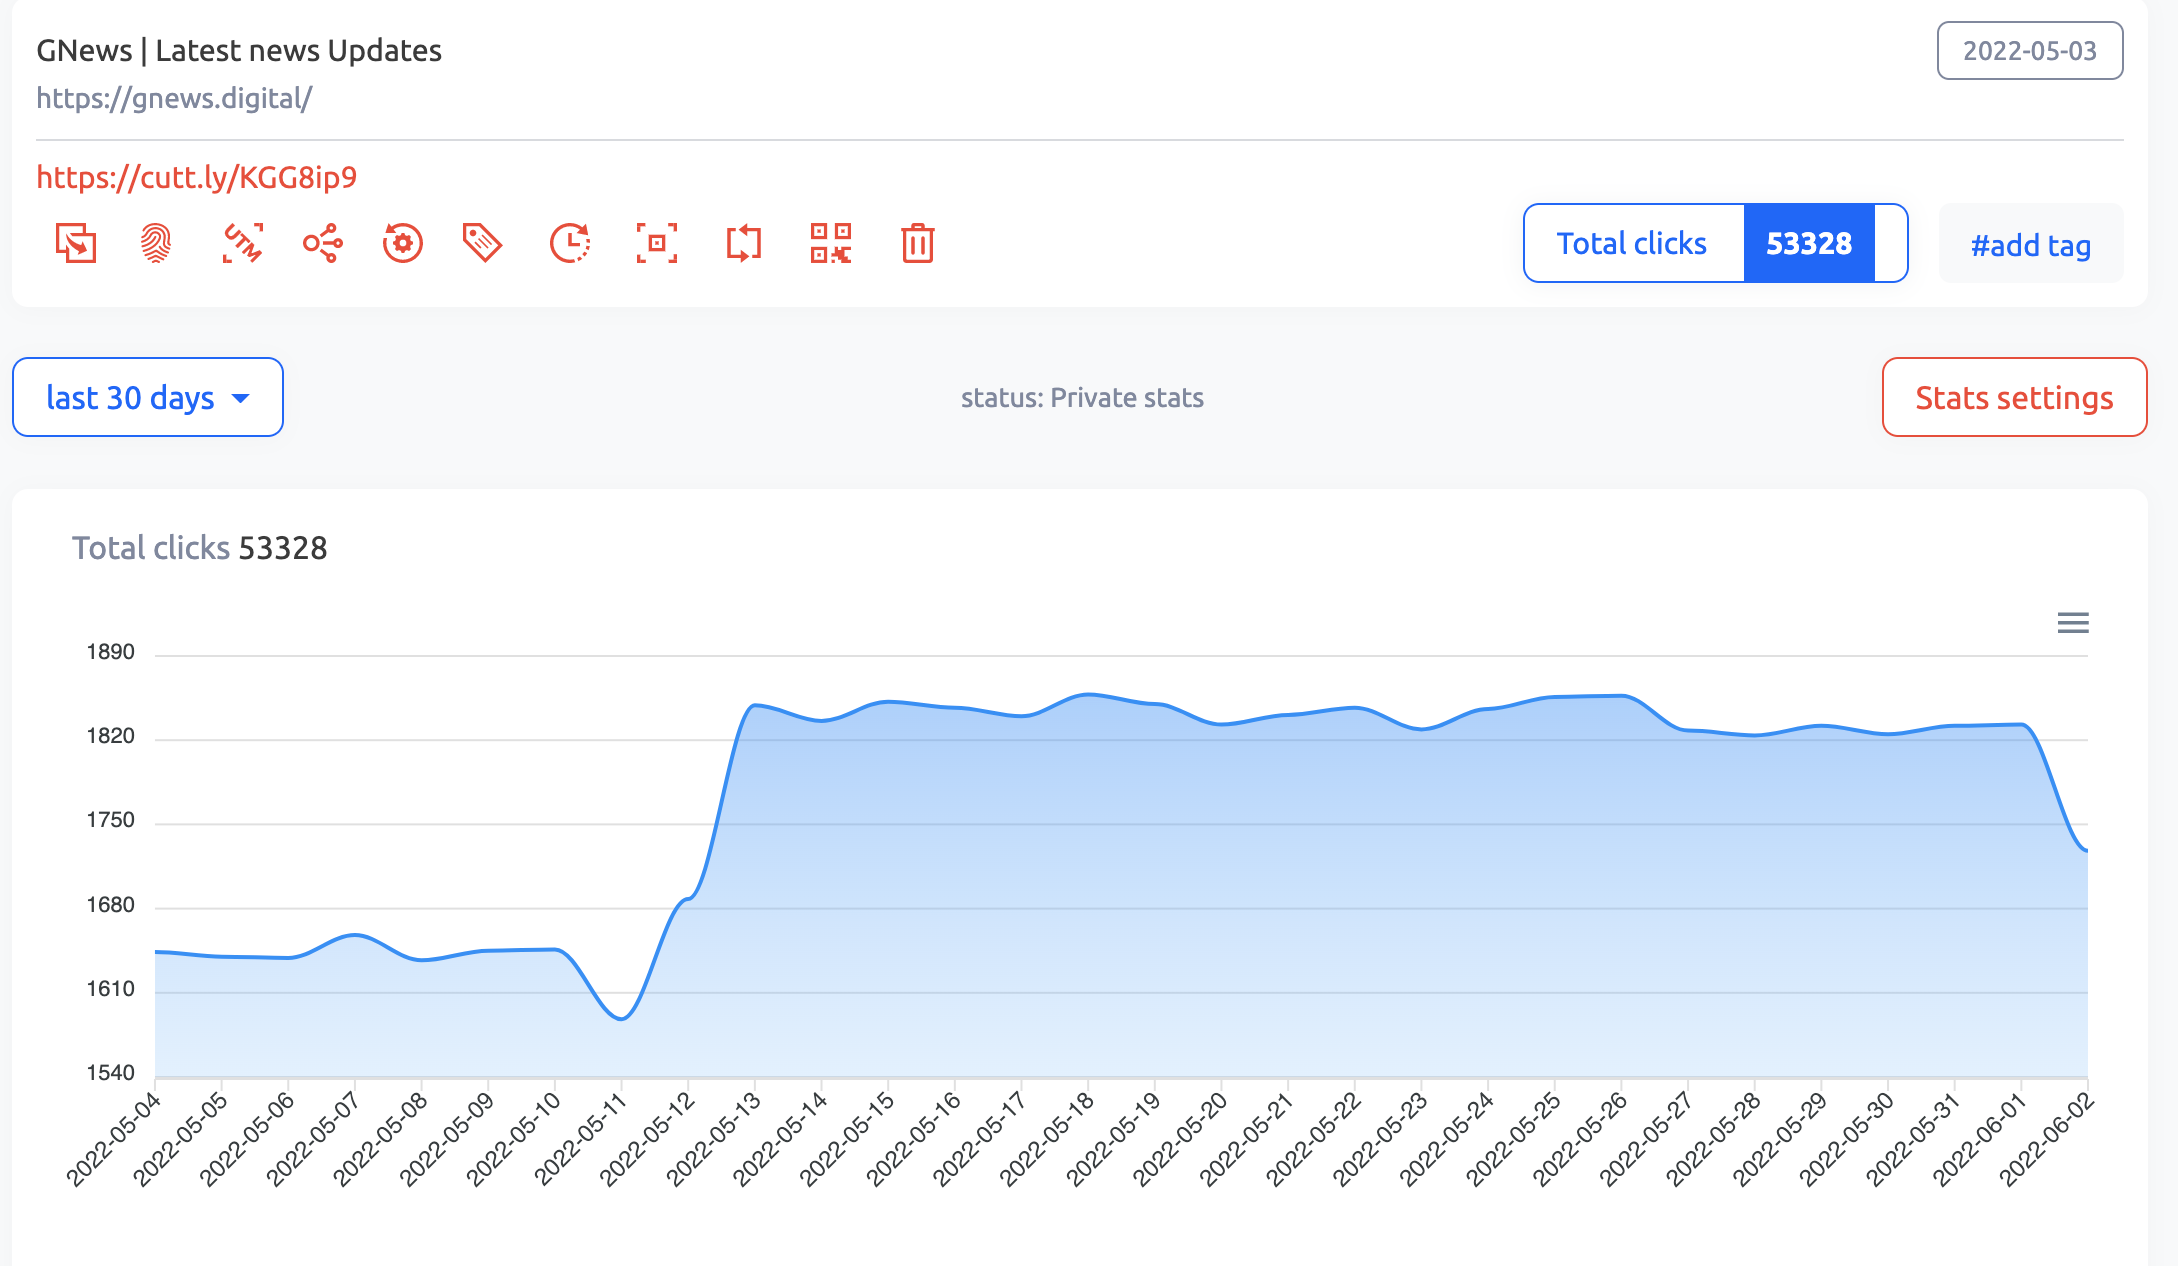Open the clock expiration icon

[x=570, y=243]
